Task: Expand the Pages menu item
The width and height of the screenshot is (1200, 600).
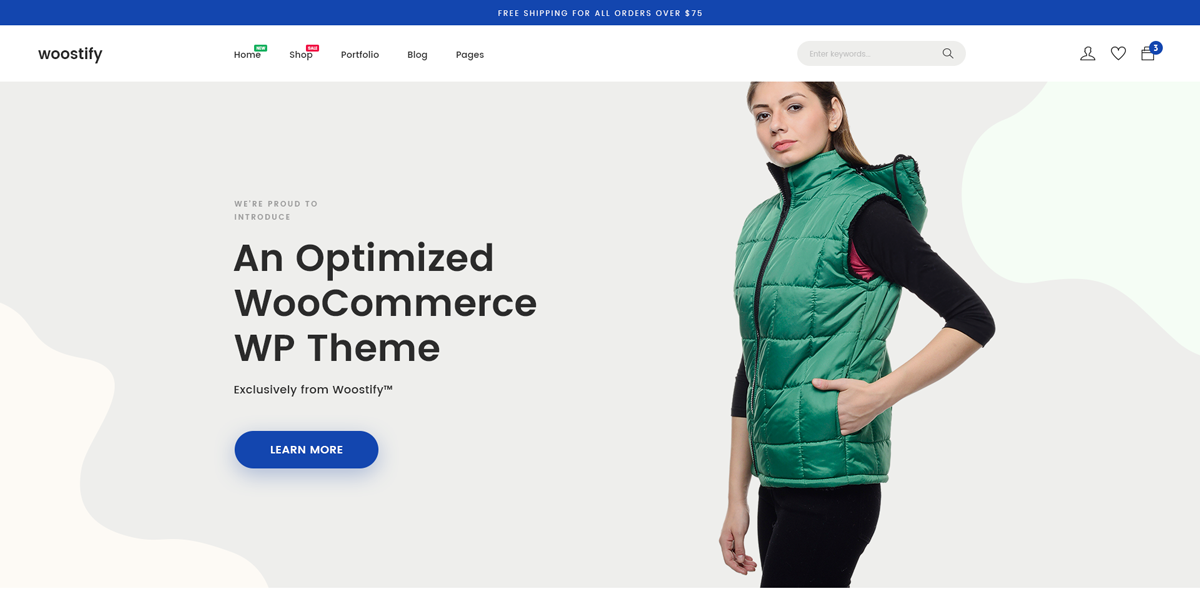Action: (470, 55)
